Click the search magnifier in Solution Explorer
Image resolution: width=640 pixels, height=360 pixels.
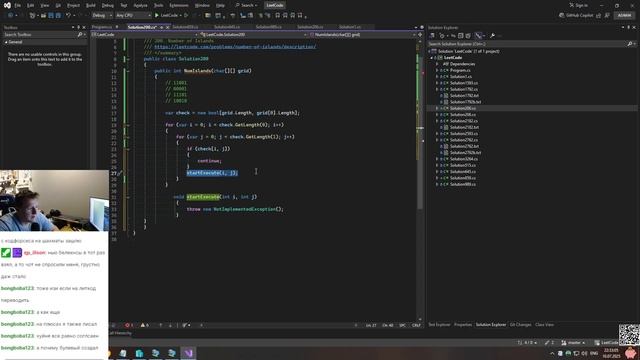(629, 44)
